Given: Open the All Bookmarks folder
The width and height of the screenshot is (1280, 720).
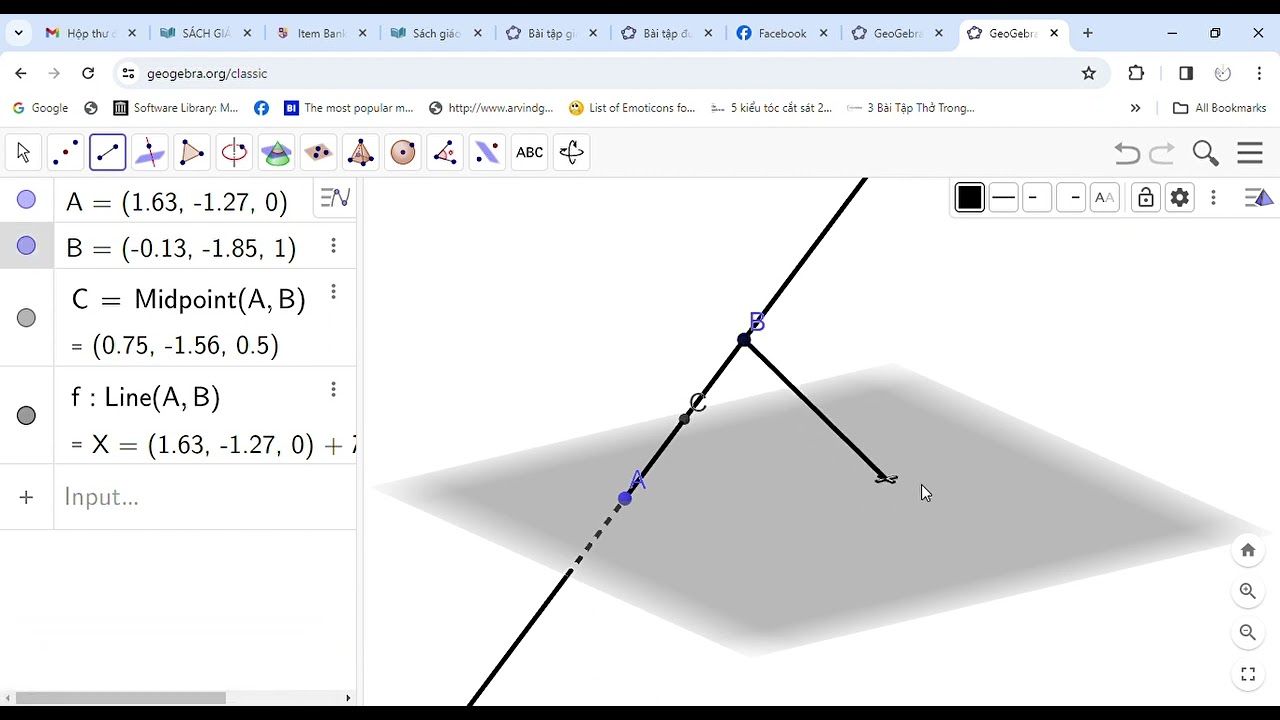Looking at the screenshot, I should [x=1219, y=108].
